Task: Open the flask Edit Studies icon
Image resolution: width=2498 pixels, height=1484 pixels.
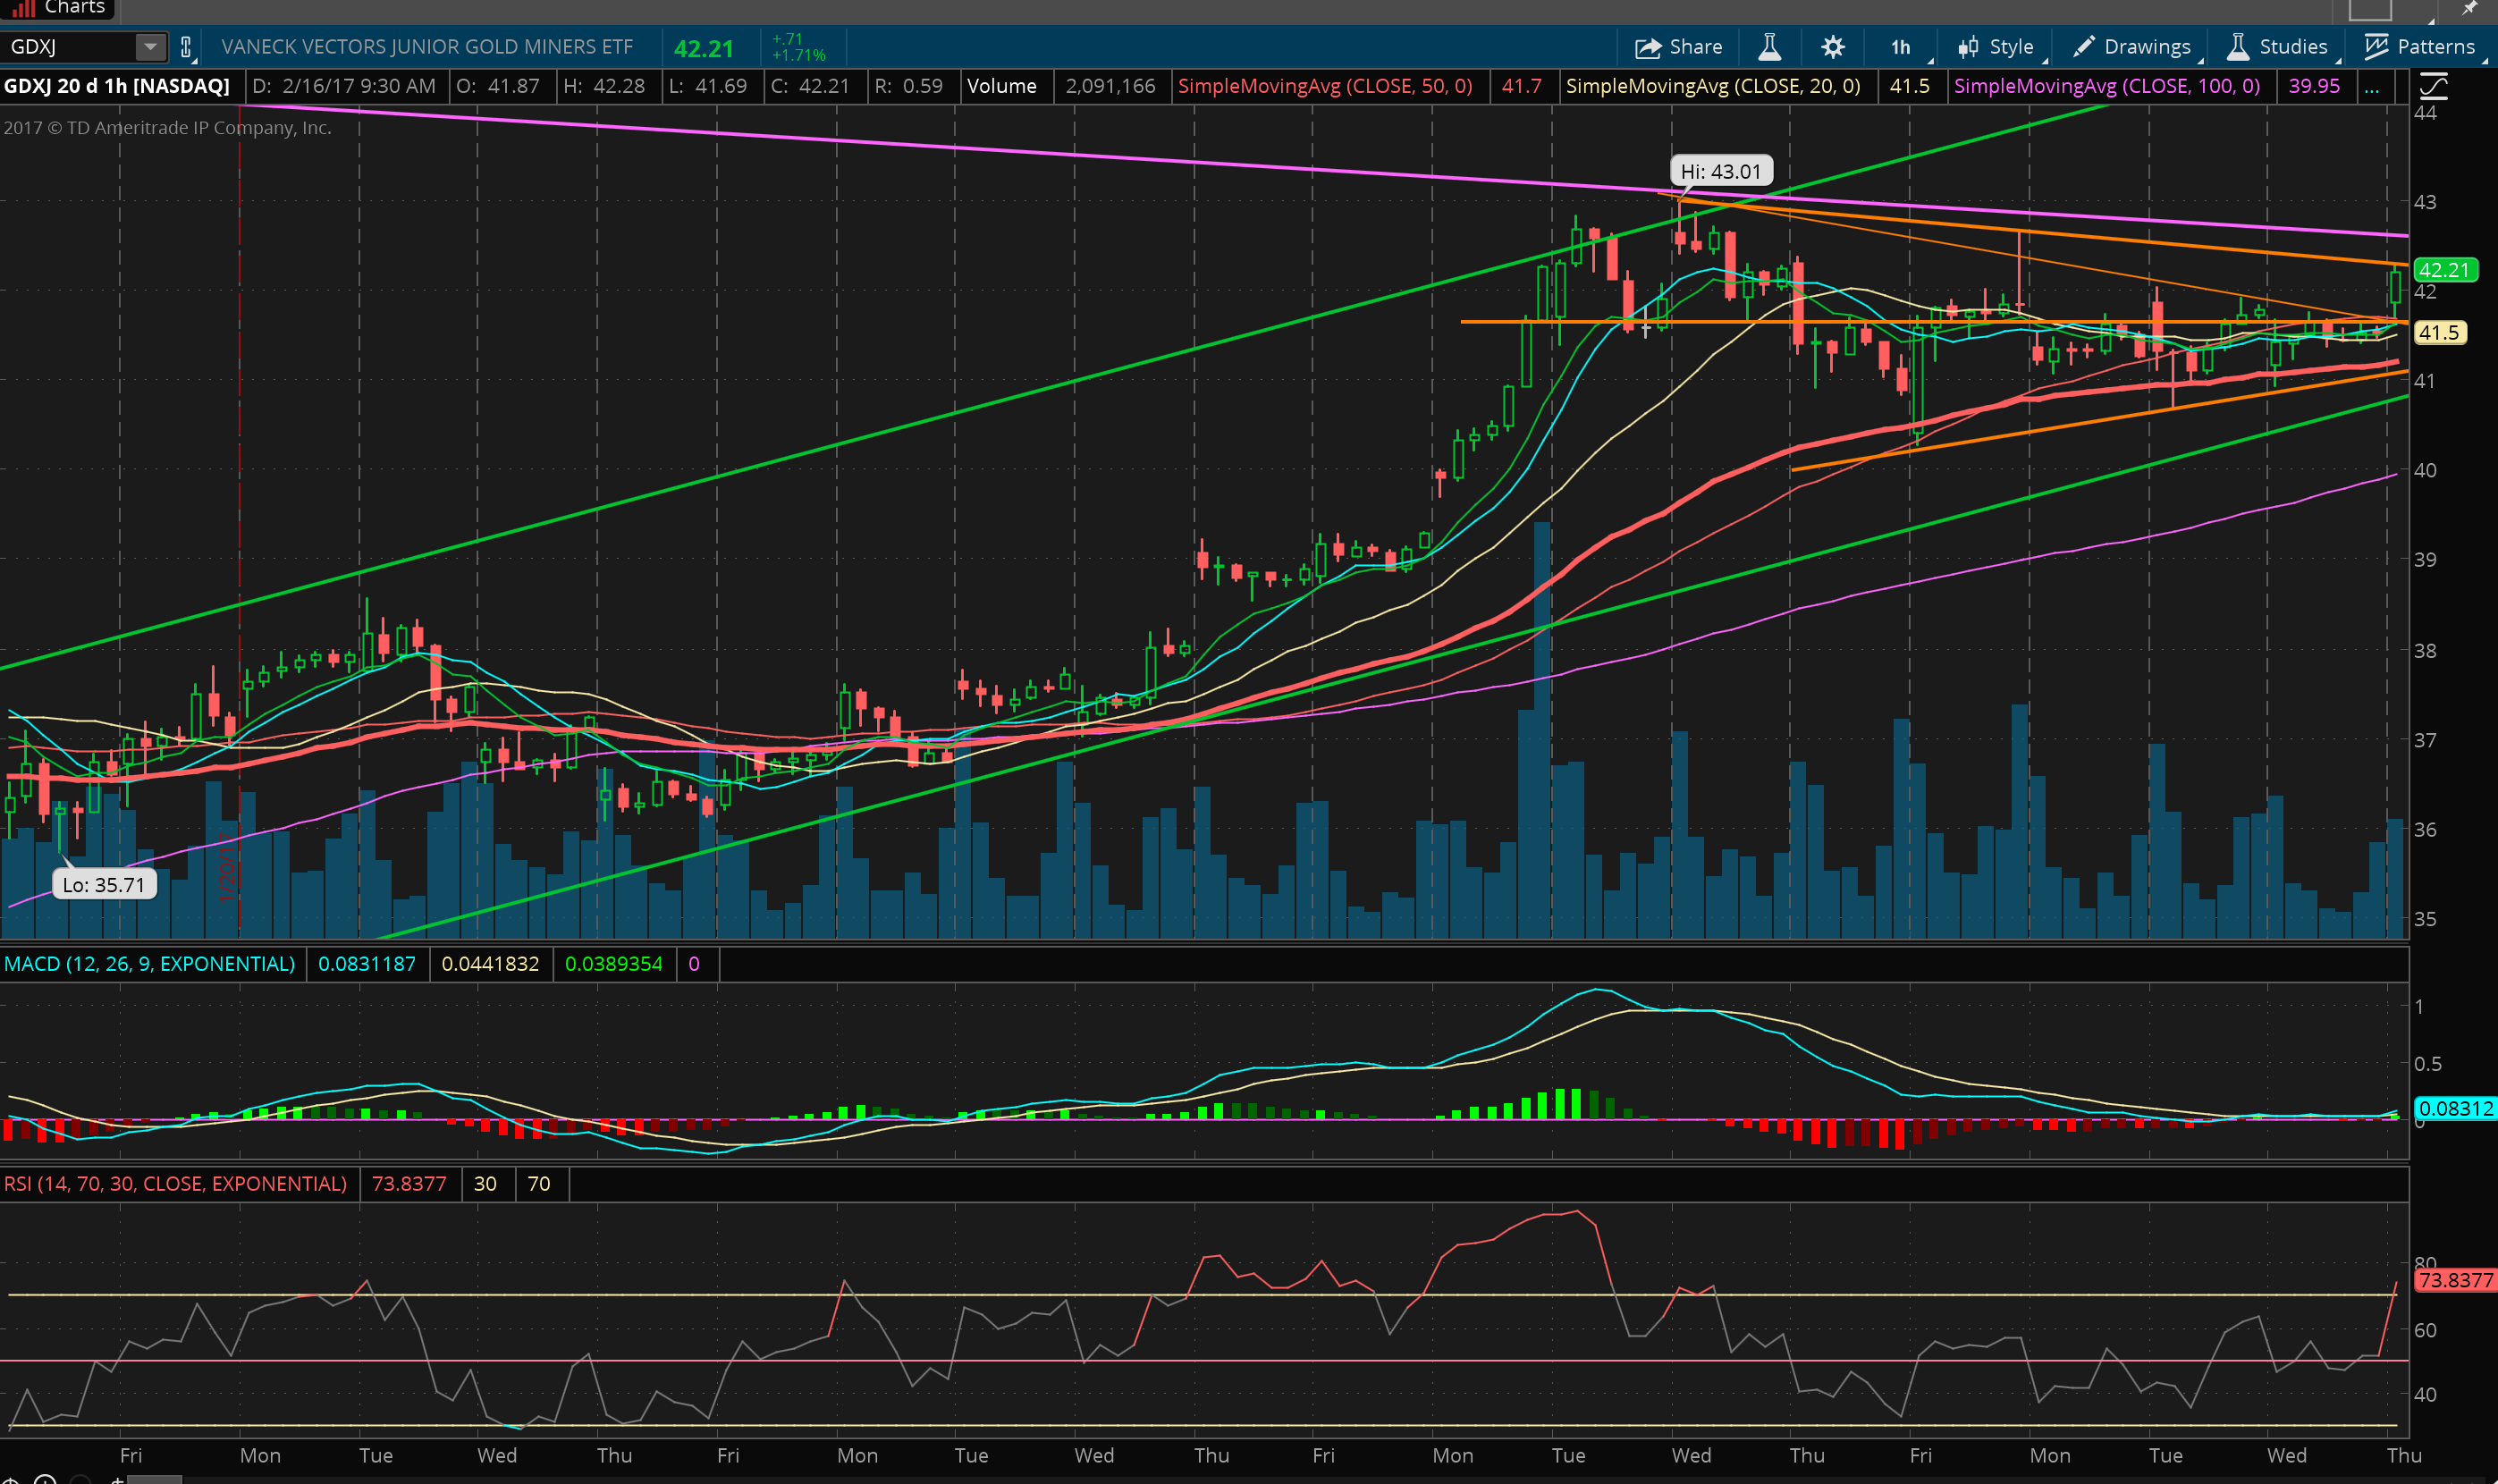Action: (x=1769, y=47)
